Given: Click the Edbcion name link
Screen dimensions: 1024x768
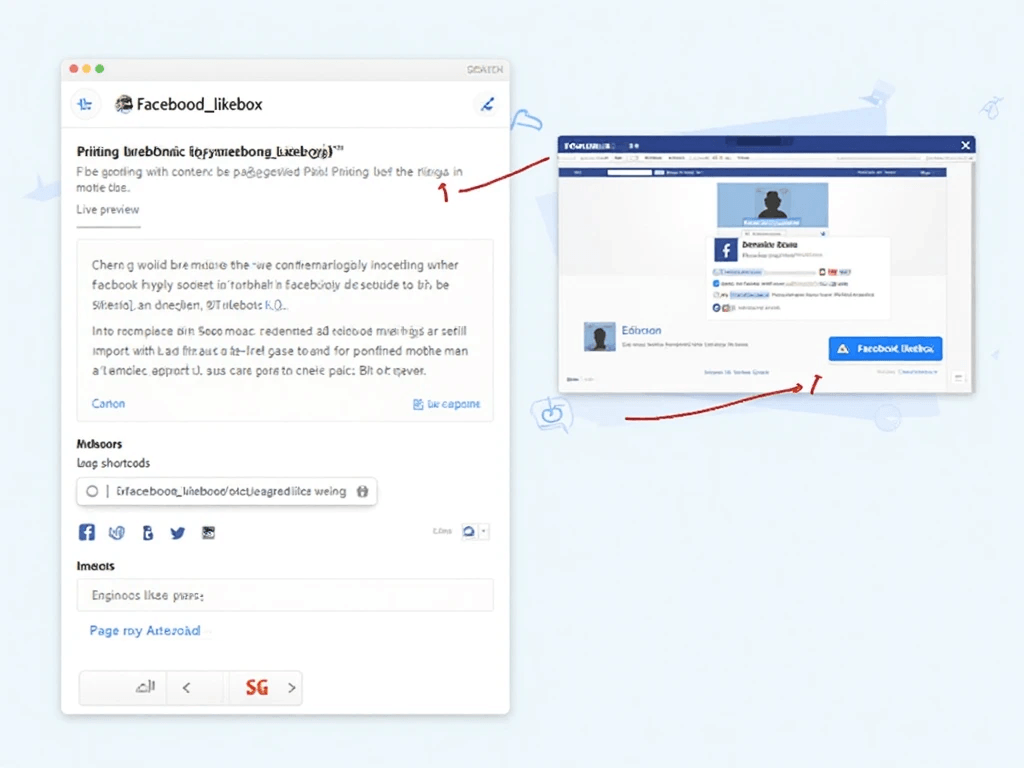Looking at the screenshot, I should (641, 330).
